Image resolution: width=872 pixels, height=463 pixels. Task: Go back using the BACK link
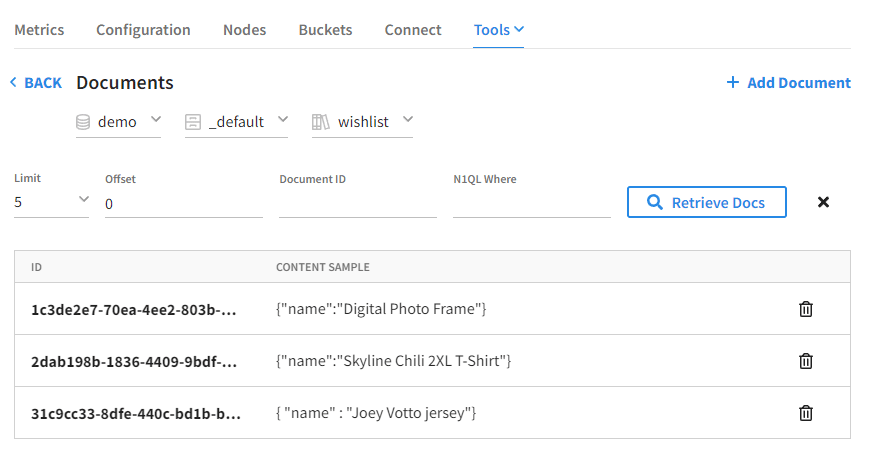(x=36, y=83)
